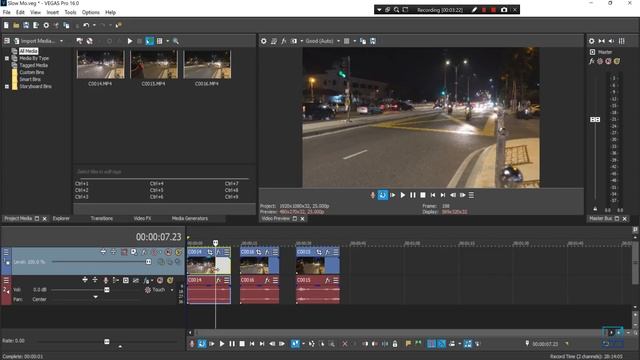Toggle Lock Event padlock icon in timeline toolbar

(x=395, y=344)
